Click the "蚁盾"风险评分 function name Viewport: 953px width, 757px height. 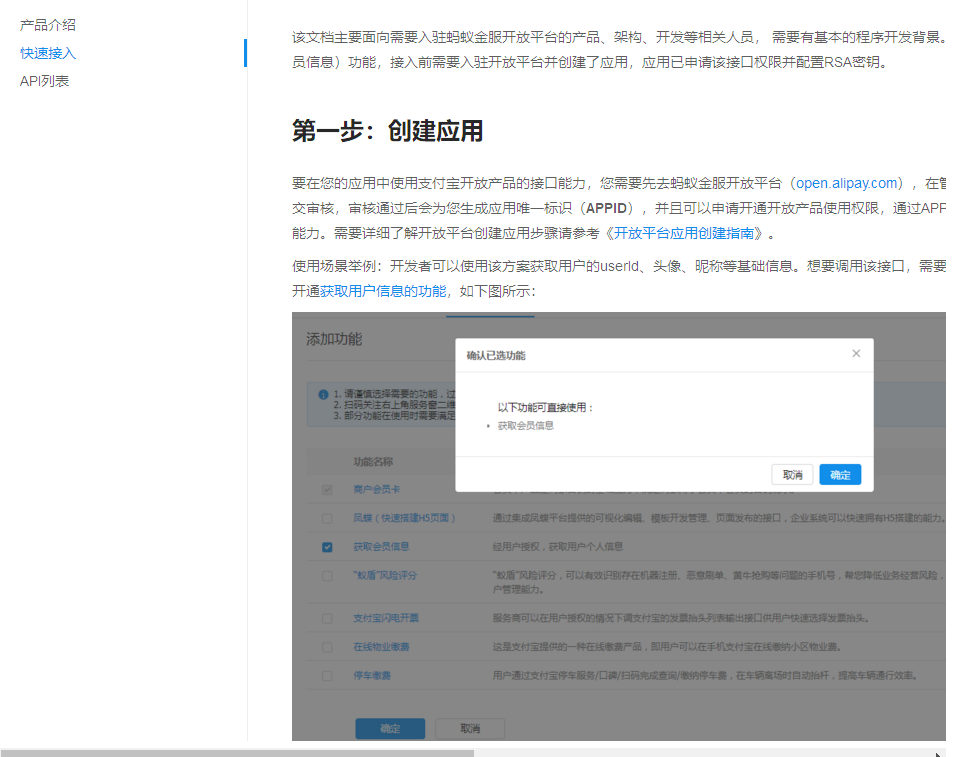(x=385, y=575)
